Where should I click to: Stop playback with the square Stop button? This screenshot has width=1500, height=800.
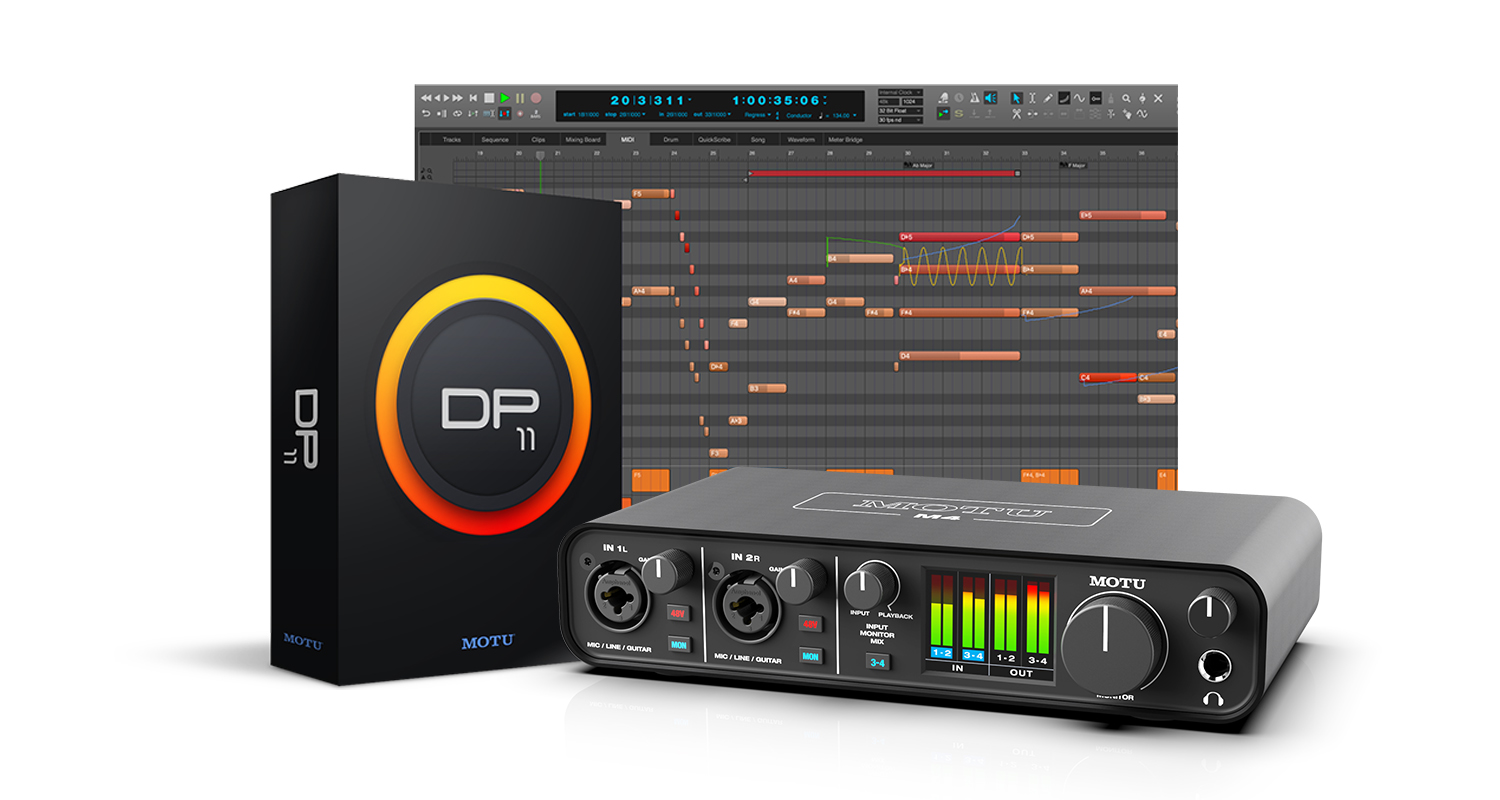coord(489,98)
